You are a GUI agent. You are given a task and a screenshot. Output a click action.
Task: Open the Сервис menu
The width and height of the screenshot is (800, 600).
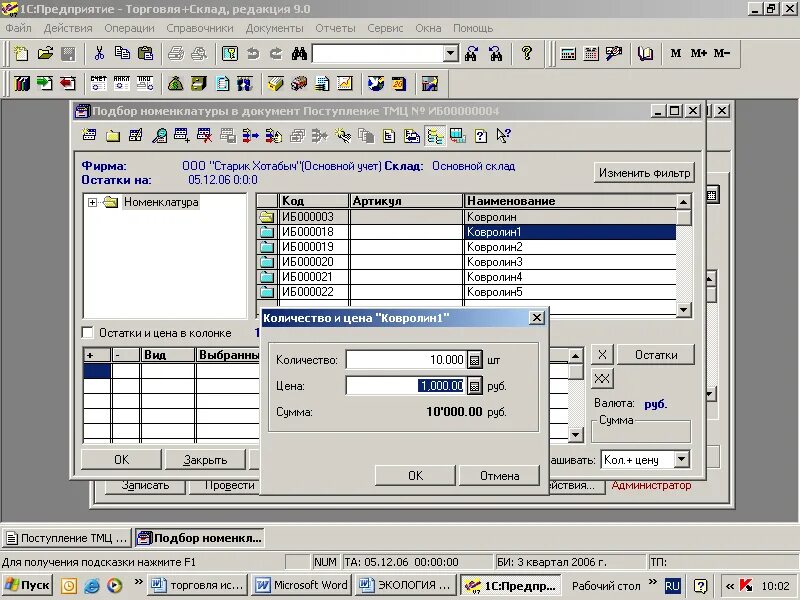pos(385,28)
